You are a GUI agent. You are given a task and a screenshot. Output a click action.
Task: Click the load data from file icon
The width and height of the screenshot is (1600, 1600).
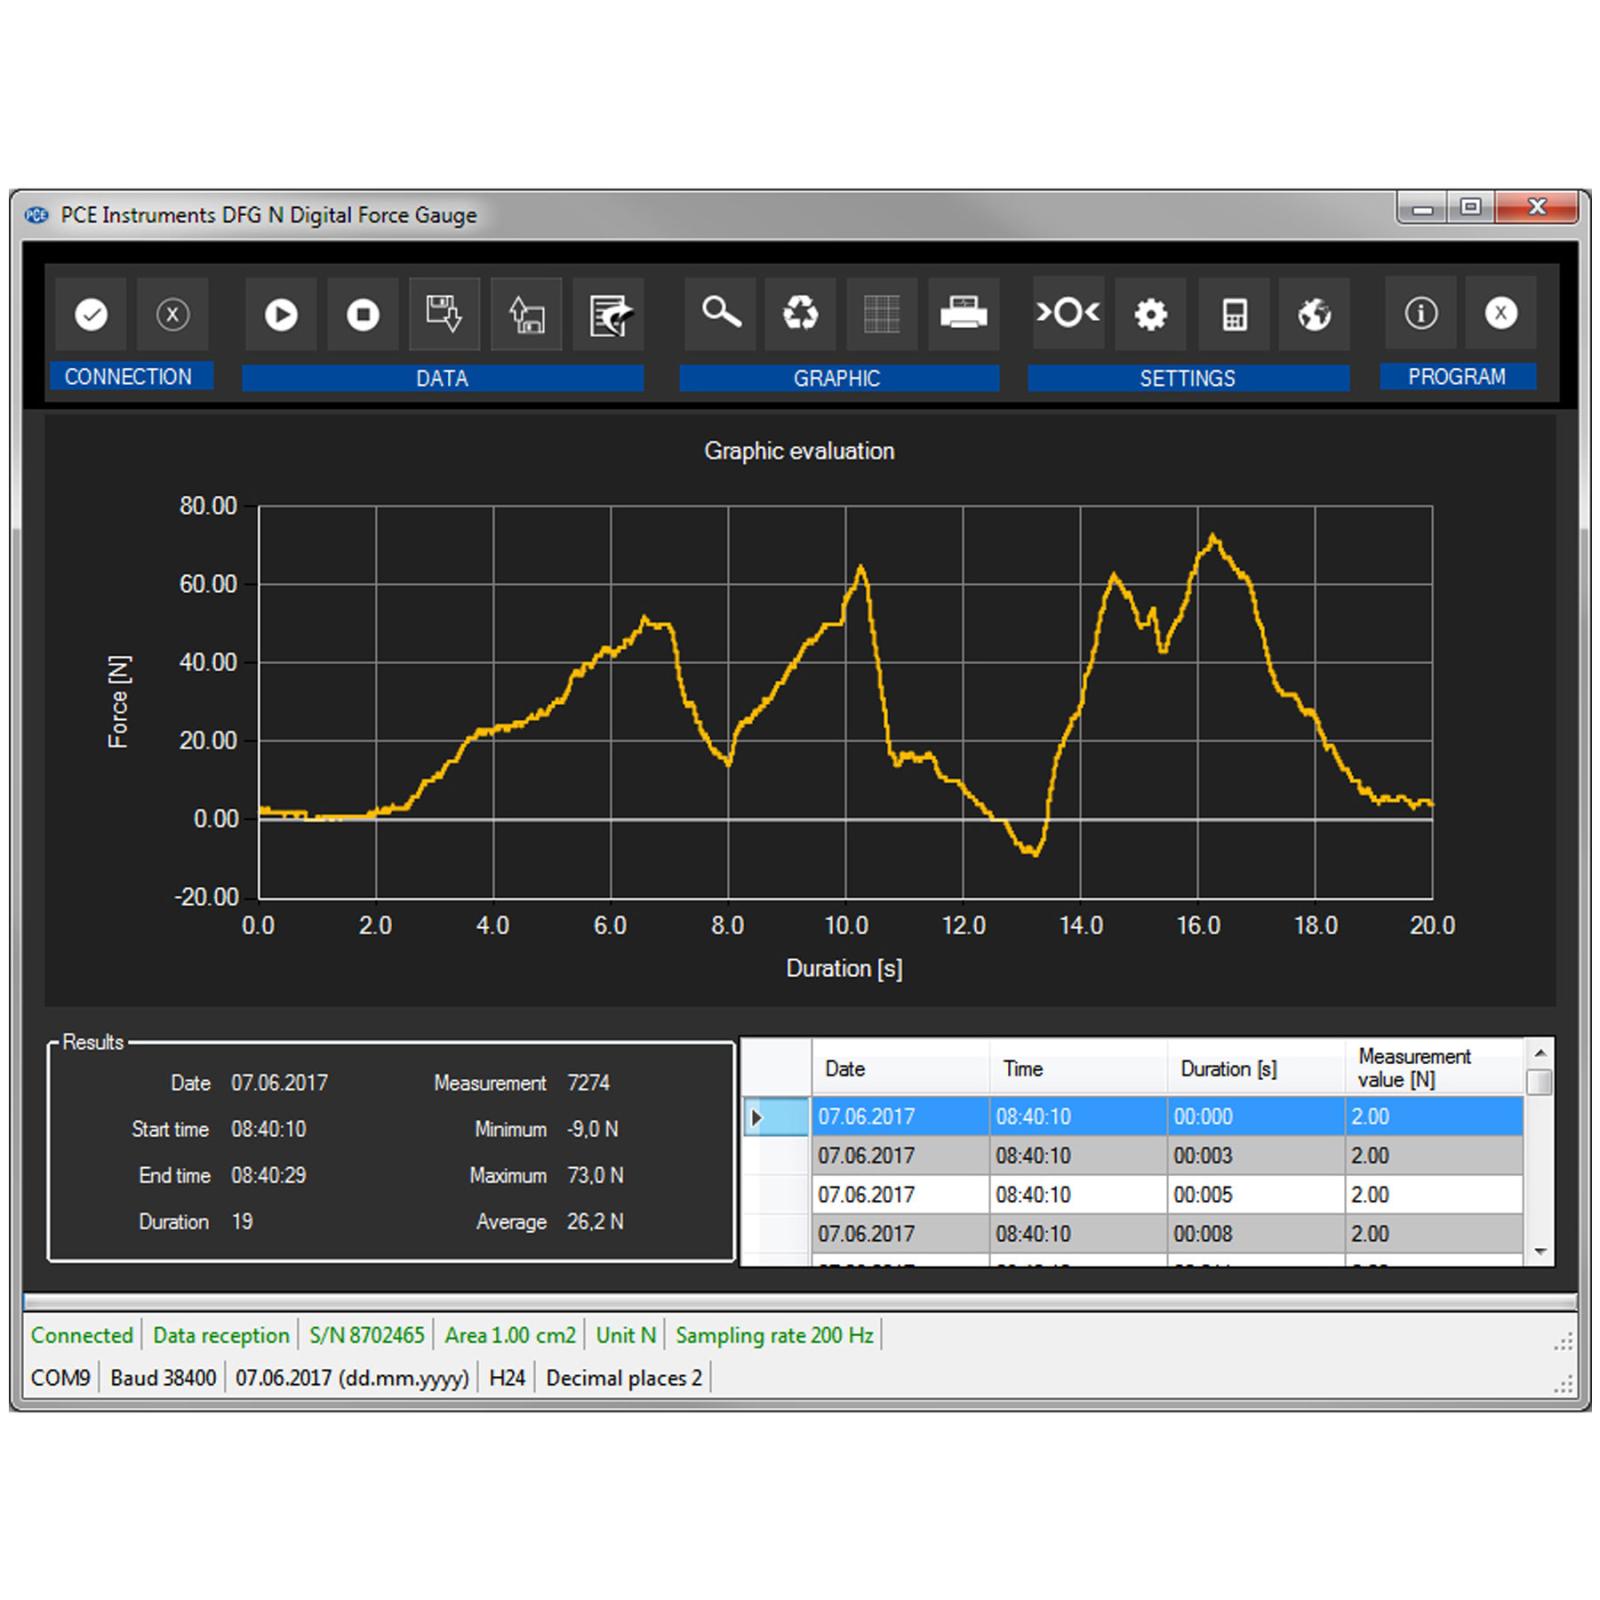pos(527,315)
